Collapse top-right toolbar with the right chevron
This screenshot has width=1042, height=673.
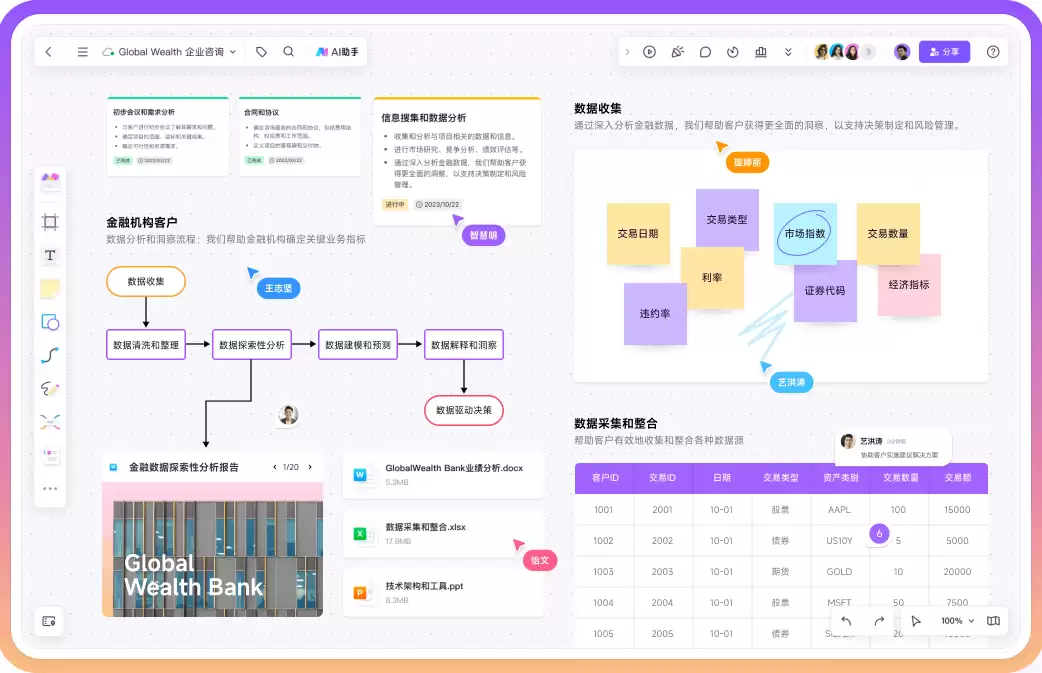[x=627, y=52]
